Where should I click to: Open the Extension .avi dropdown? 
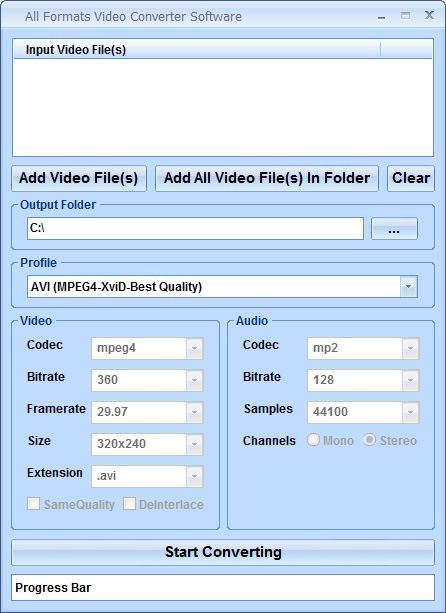(x=194, y=477)
